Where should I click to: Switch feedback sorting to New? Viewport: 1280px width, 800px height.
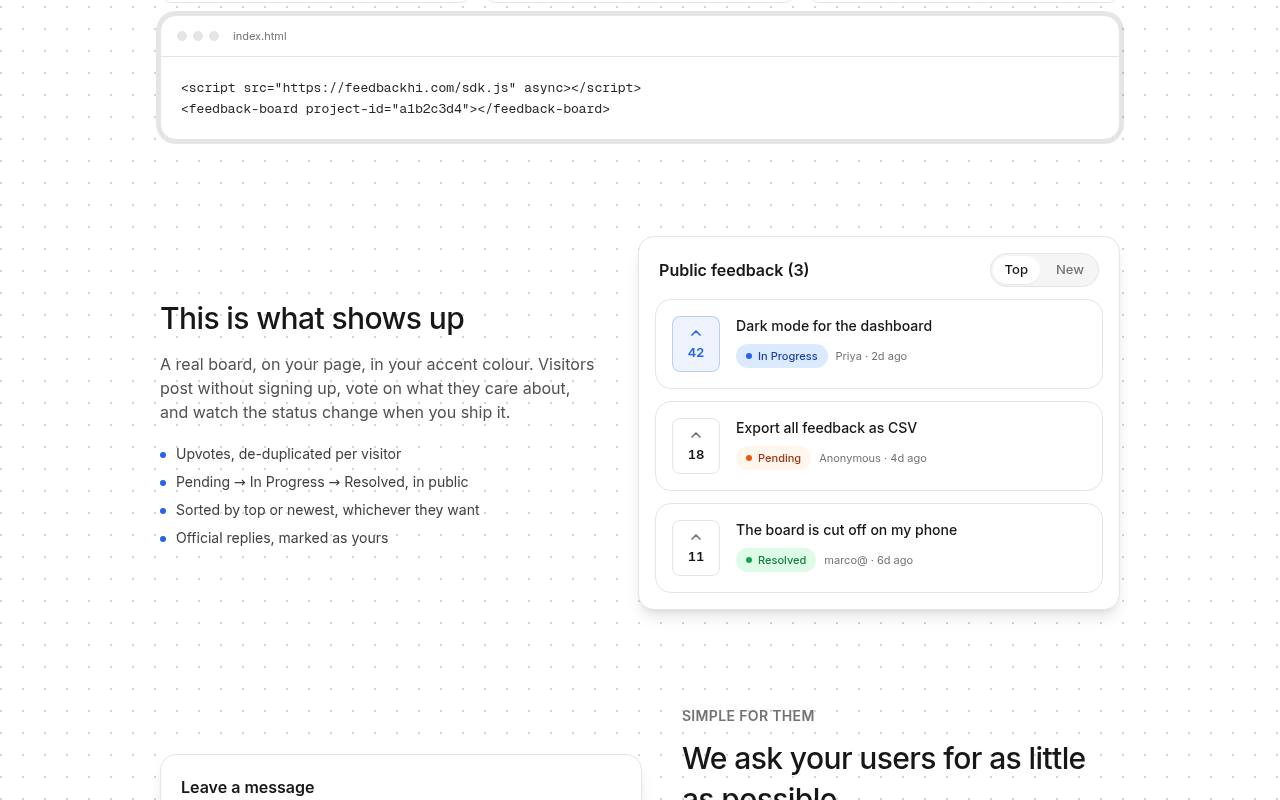1069,270
